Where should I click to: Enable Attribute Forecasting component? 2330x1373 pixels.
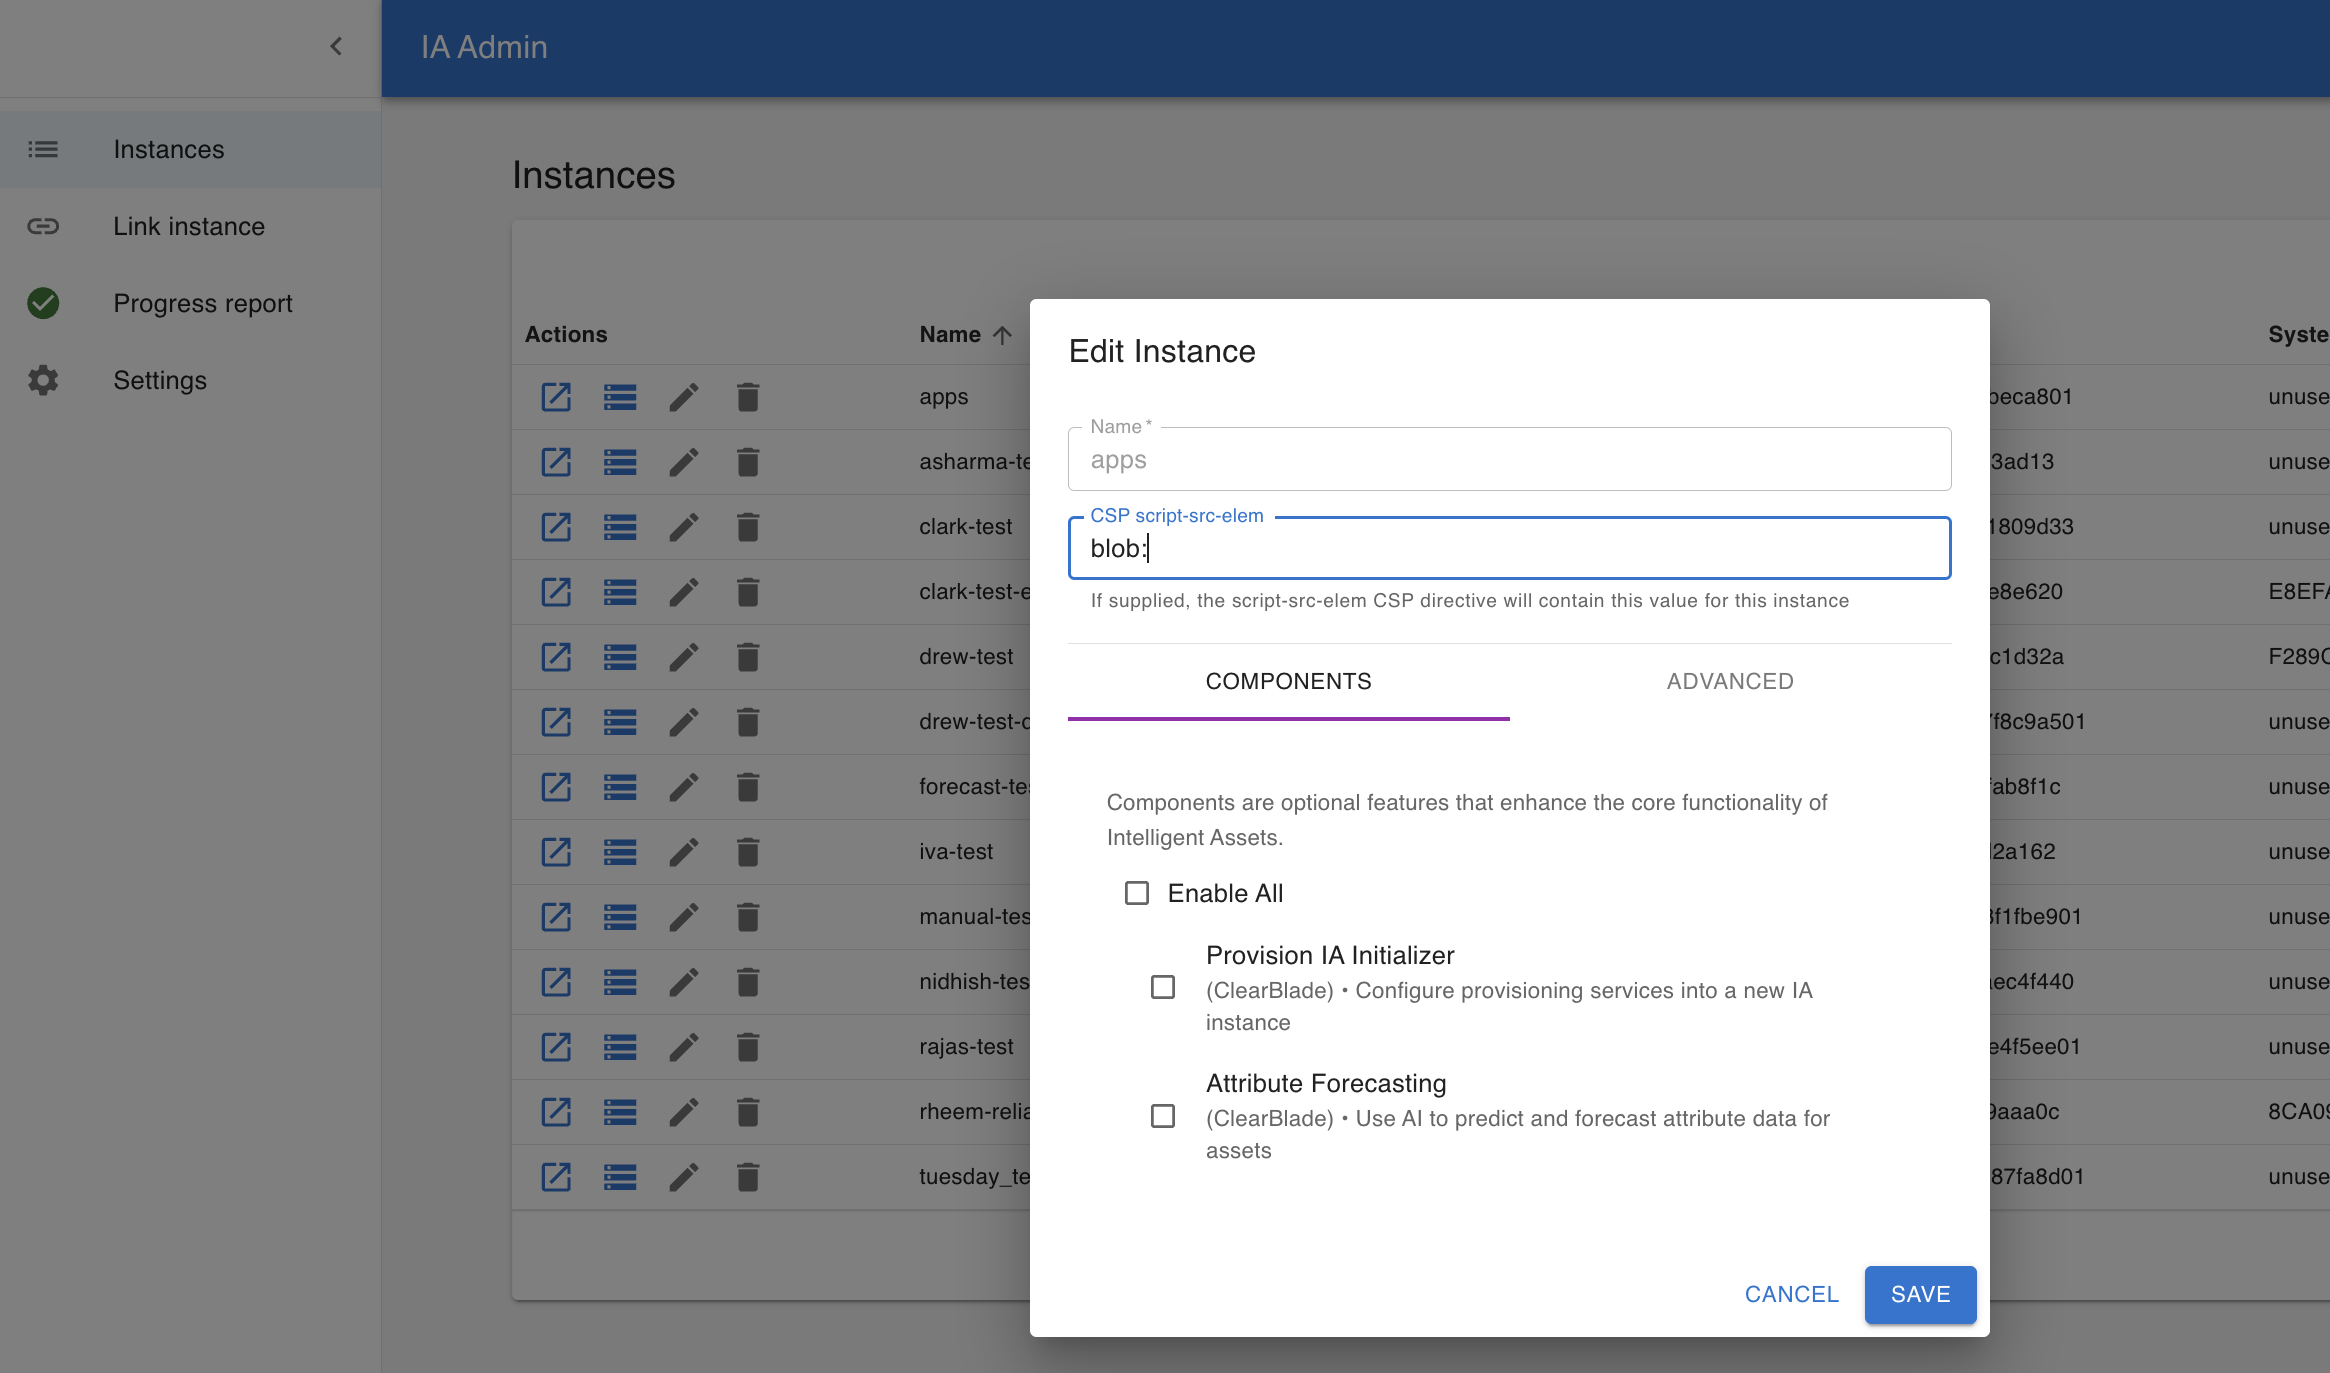[x=1163, y=1116]
